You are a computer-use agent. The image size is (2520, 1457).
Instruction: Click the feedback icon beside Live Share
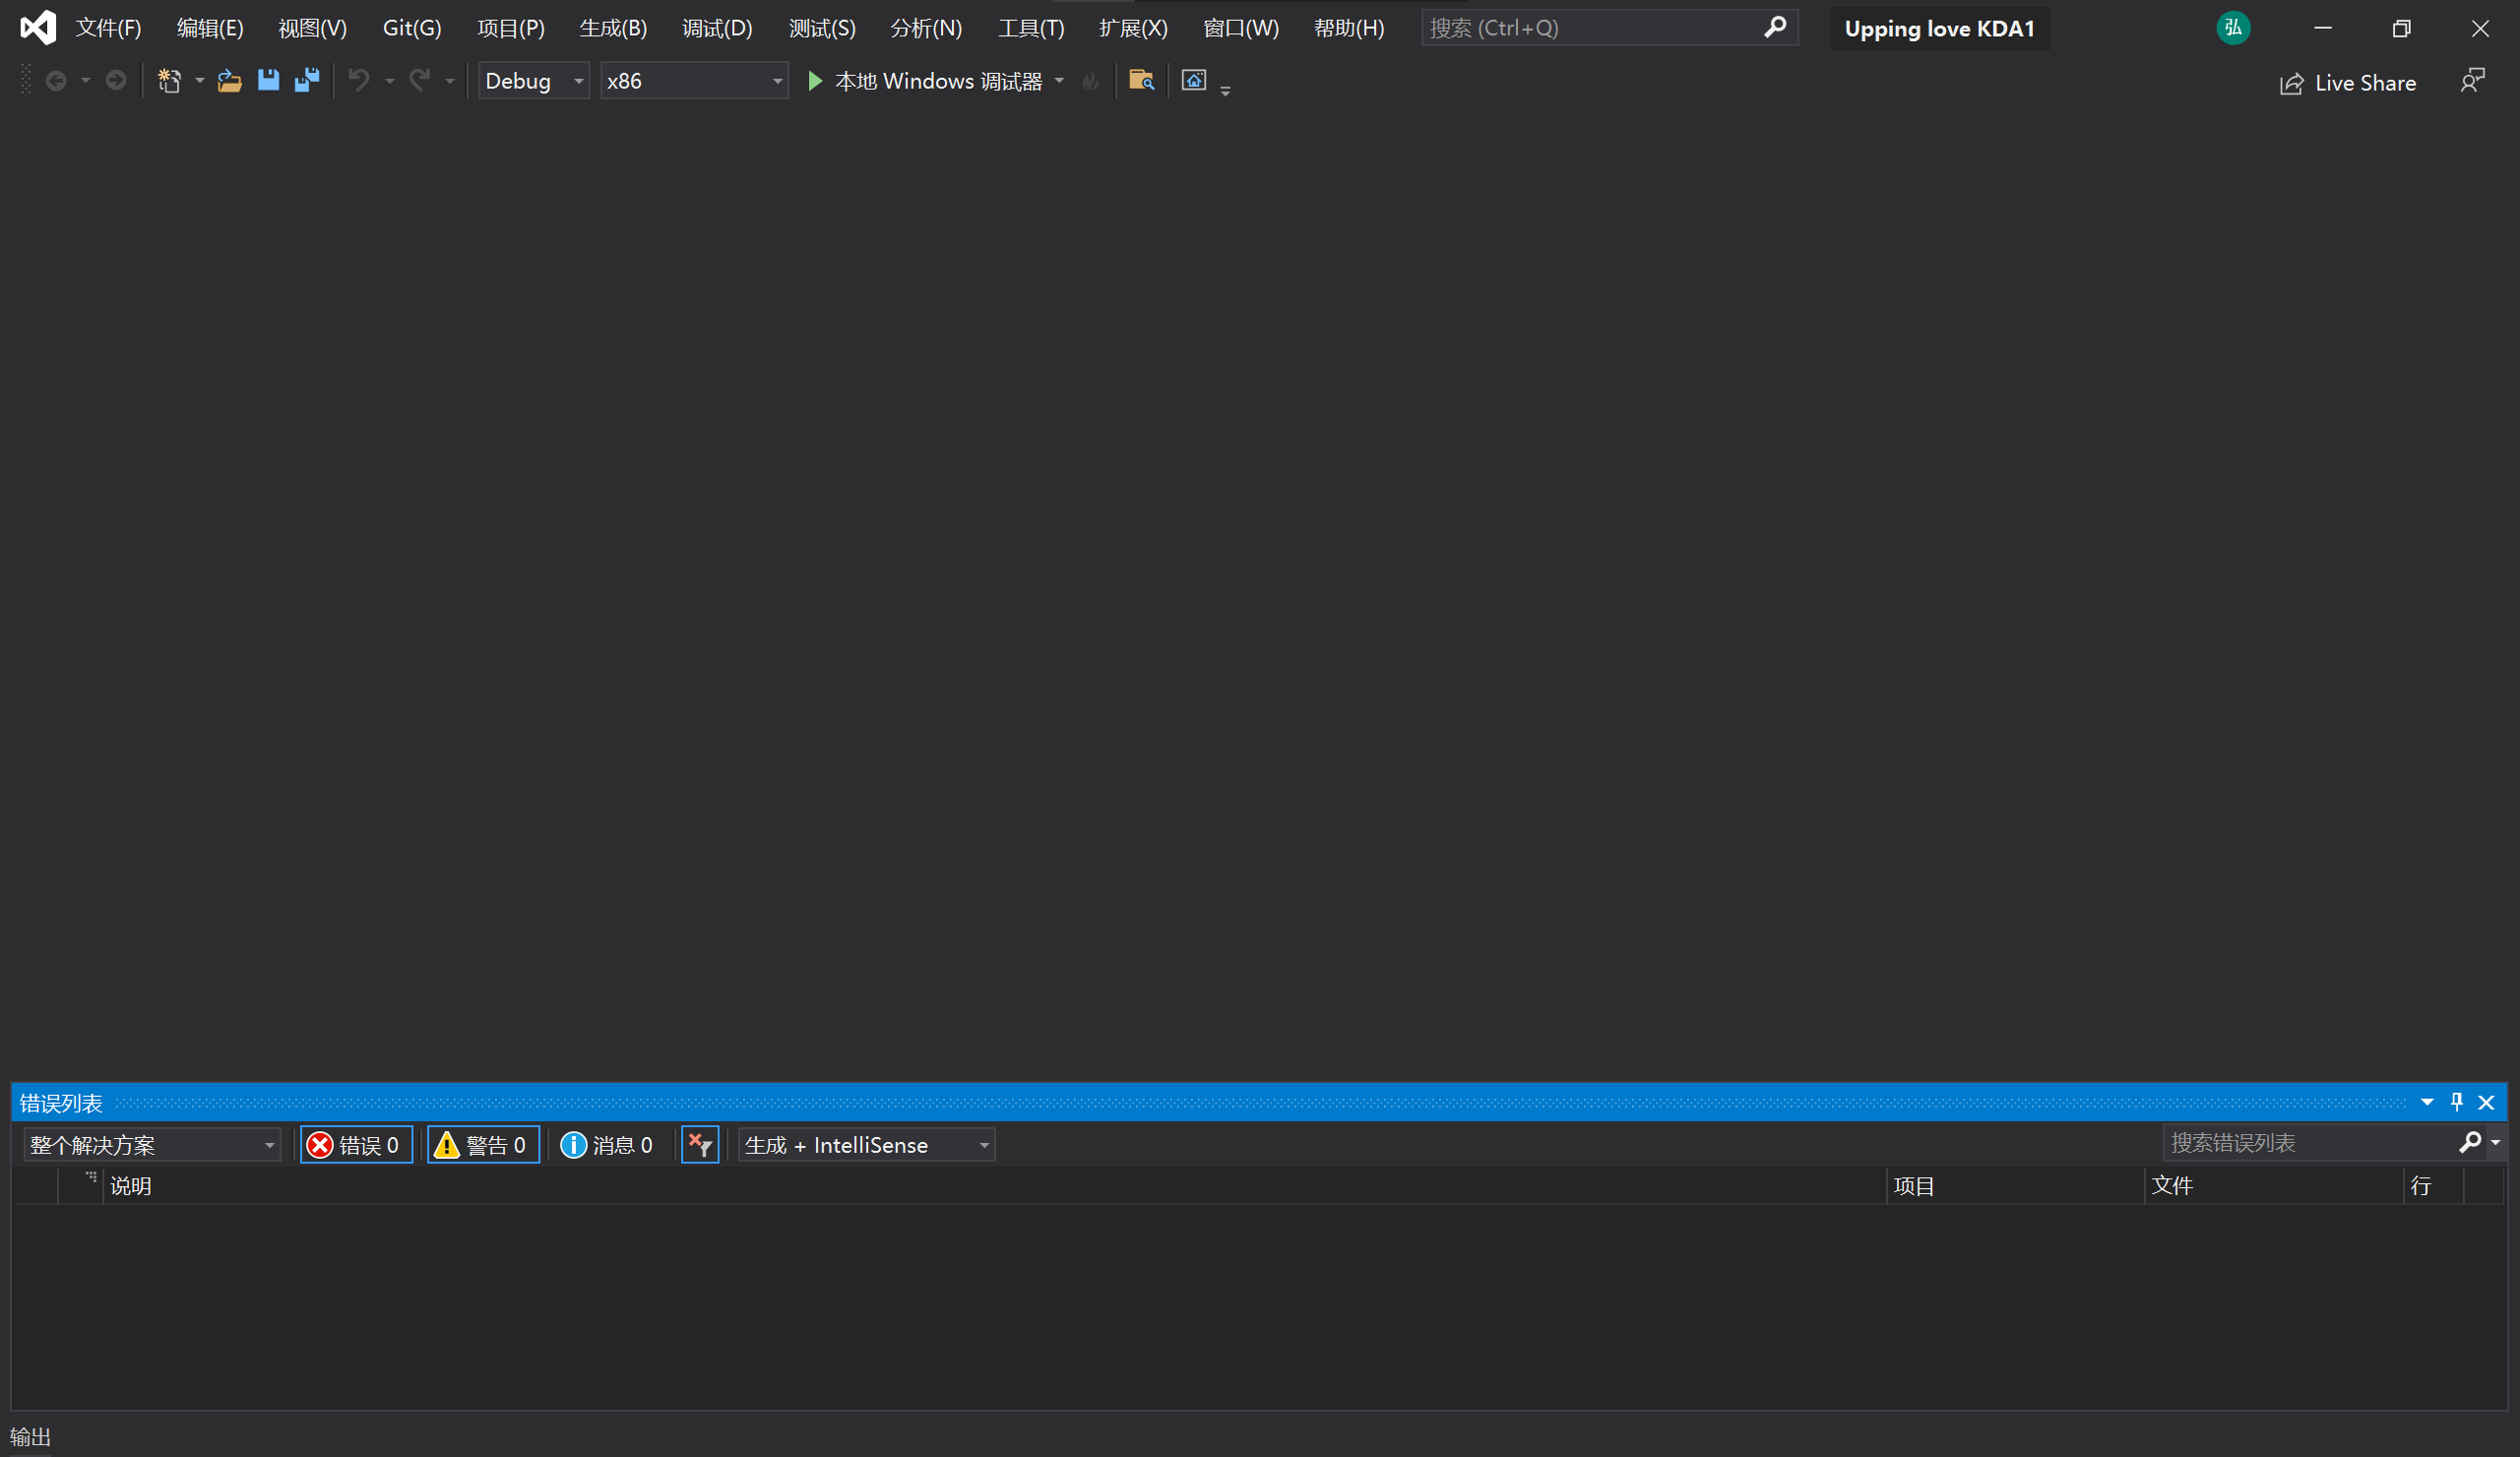(x=2472, y=81)
